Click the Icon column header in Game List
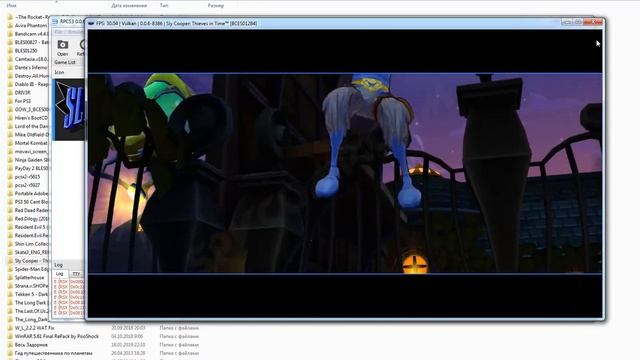 59,72
